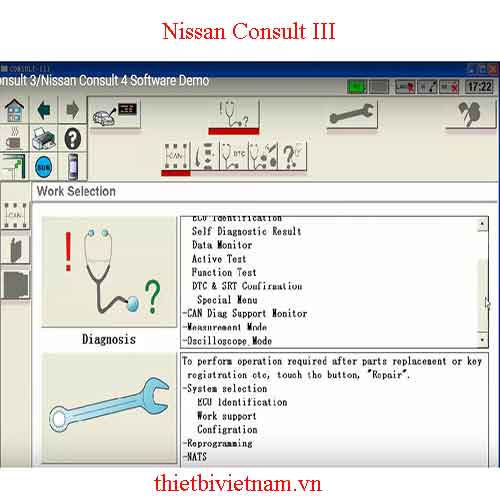
Task: Click the middle connection status icon
Action: coord(427,87)
